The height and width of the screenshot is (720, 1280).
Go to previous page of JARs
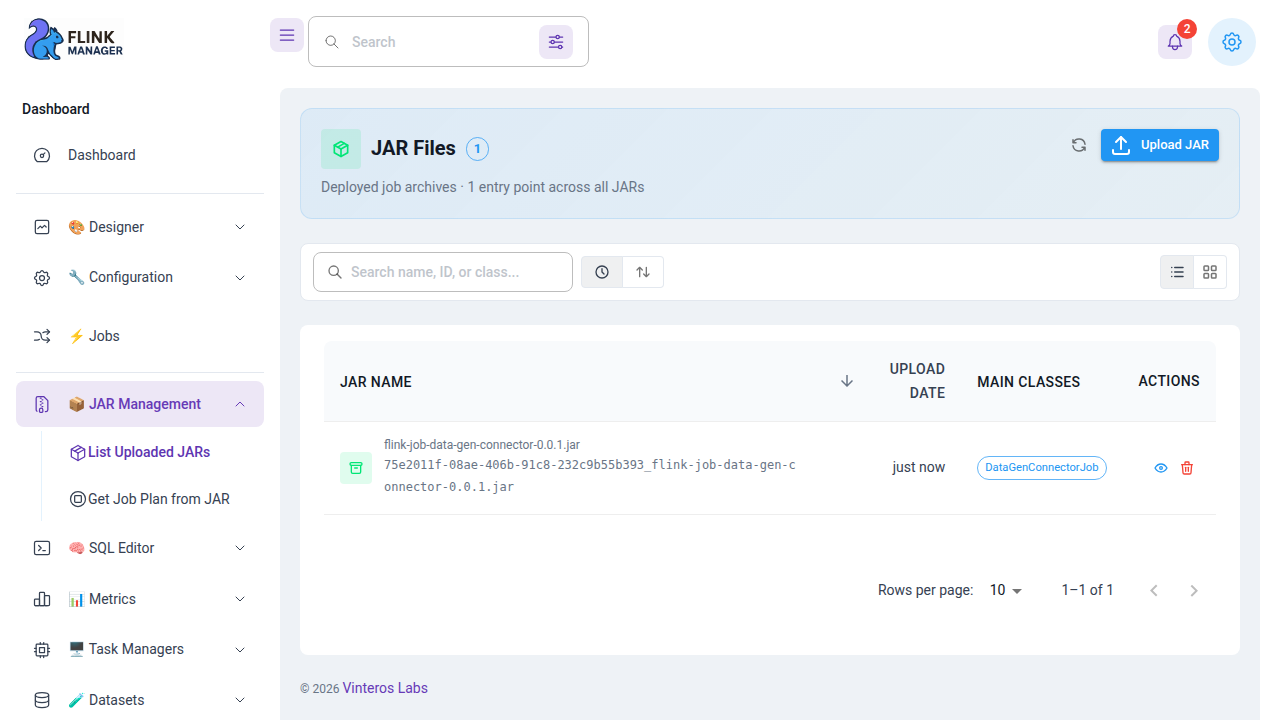tap(1154, 590)
